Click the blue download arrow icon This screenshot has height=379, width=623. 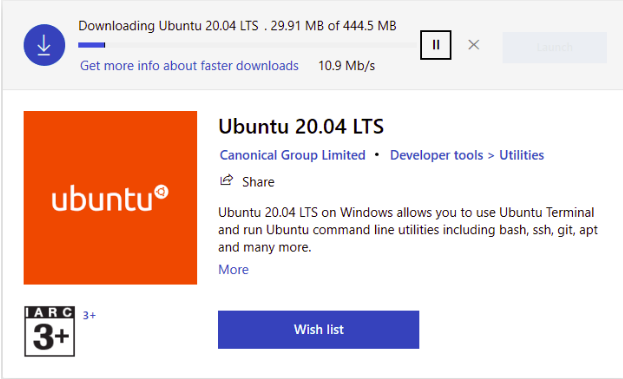(x=44, y=45)
